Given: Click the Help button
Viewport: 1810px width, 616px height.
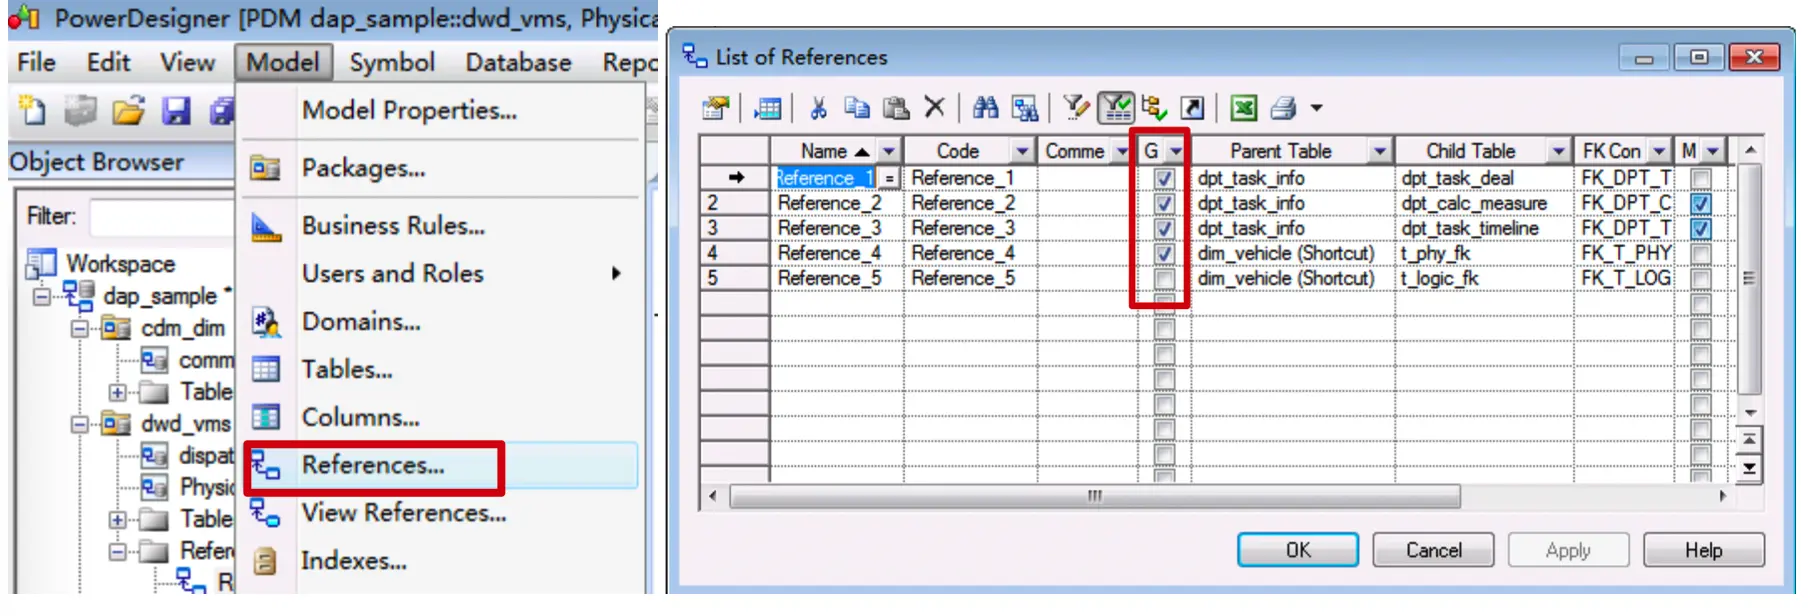Looking at the screenshot, I should point(1704,550).
